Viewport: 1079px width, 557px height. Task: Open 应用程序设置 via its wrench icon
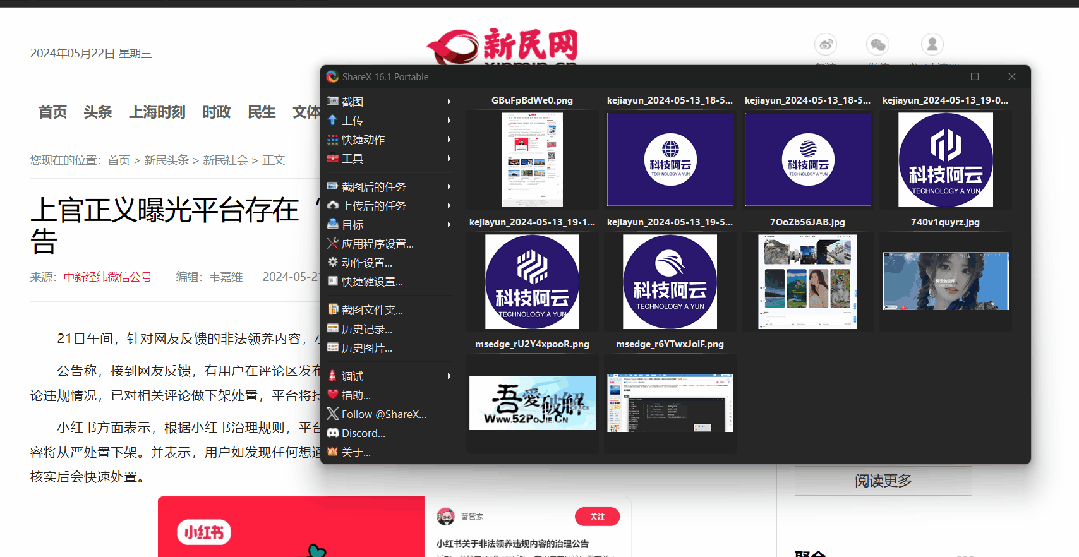(333, 244)
